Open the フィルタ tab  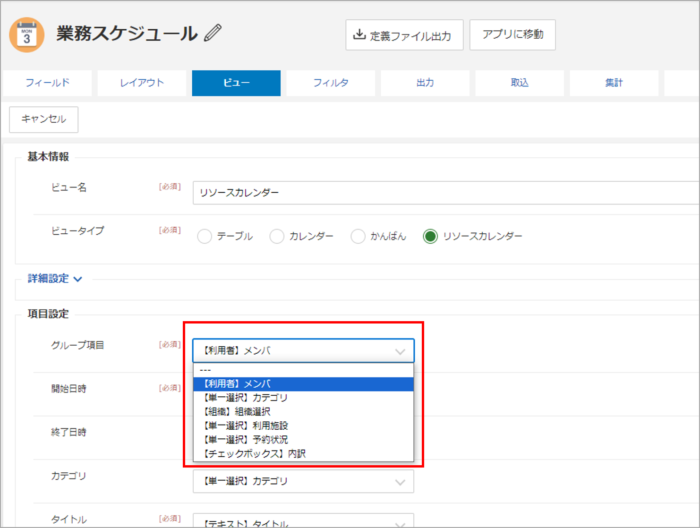point(331,83)
